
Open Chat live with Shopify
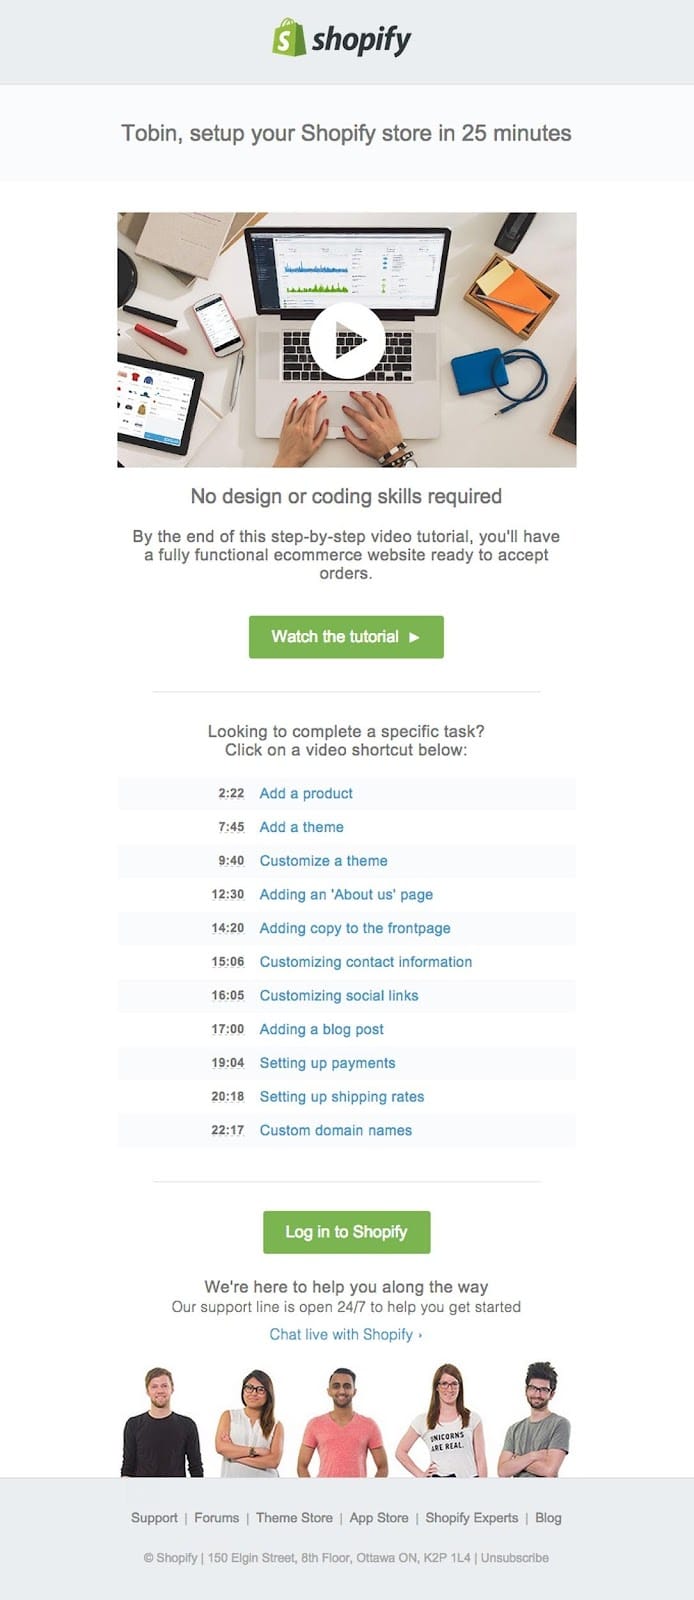point(346,1334)
